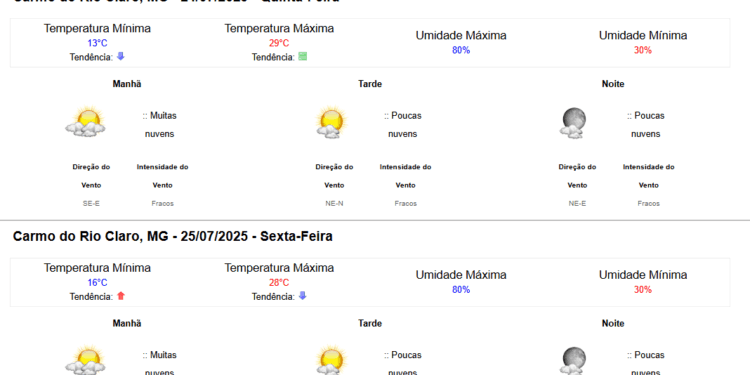Click the night moon icon for Quinta-Feira
Viewport: 750px width, 375px height.
coord(573,123)
